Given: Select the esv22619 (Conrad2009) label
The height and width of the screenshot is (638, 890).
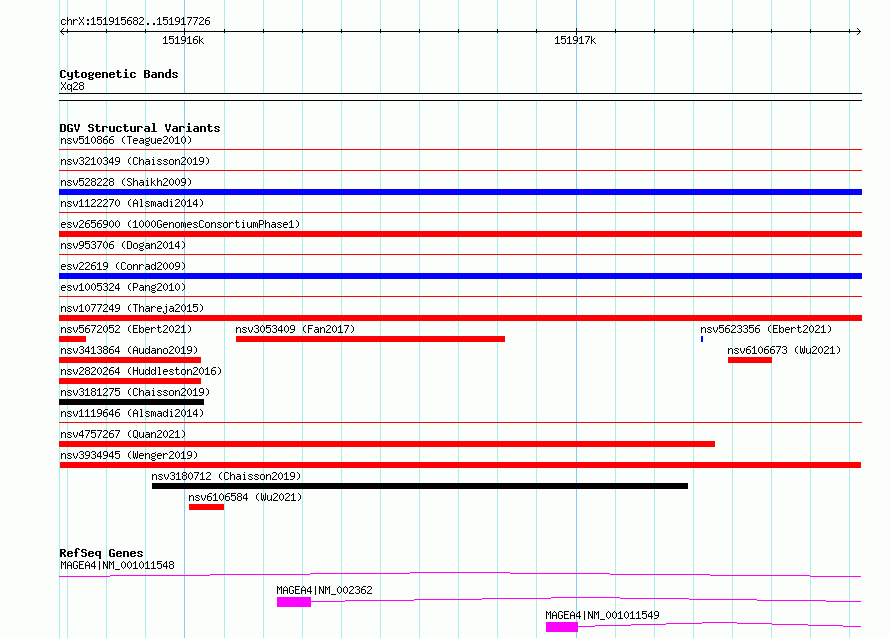Looking at the screenshot, I should (123, 266).
